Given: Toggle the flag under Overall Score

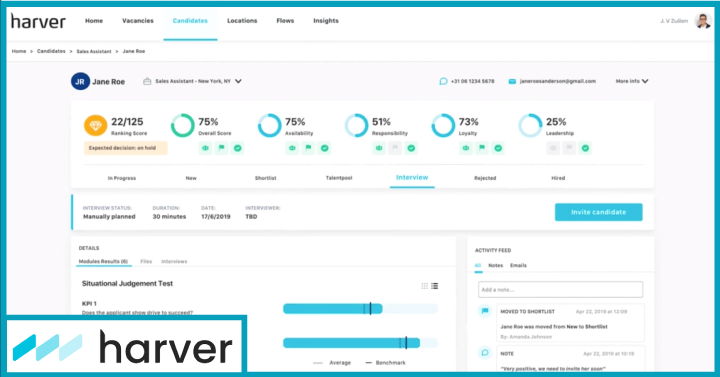Looking at the screenshot, I should pos(221,148).
